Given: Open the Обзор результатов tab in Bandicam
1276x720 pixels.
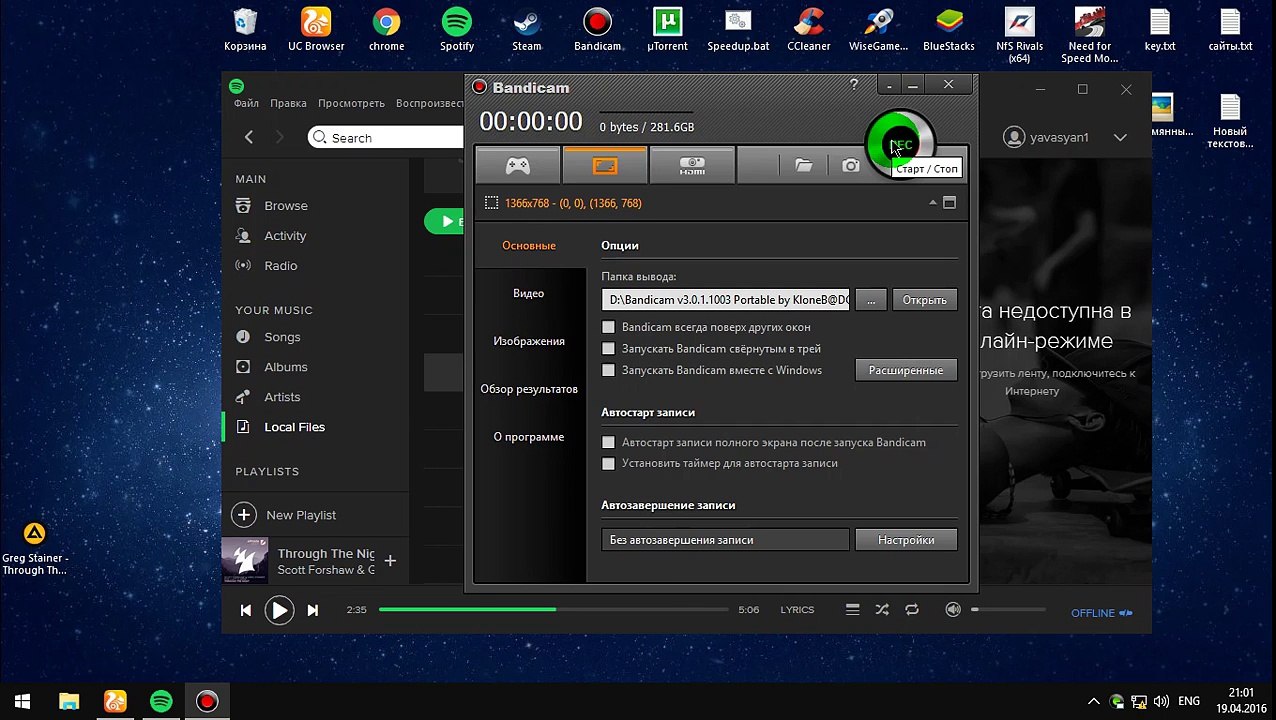Looking at the screenshot, I should pyautogui.click(x=529, y=389).
